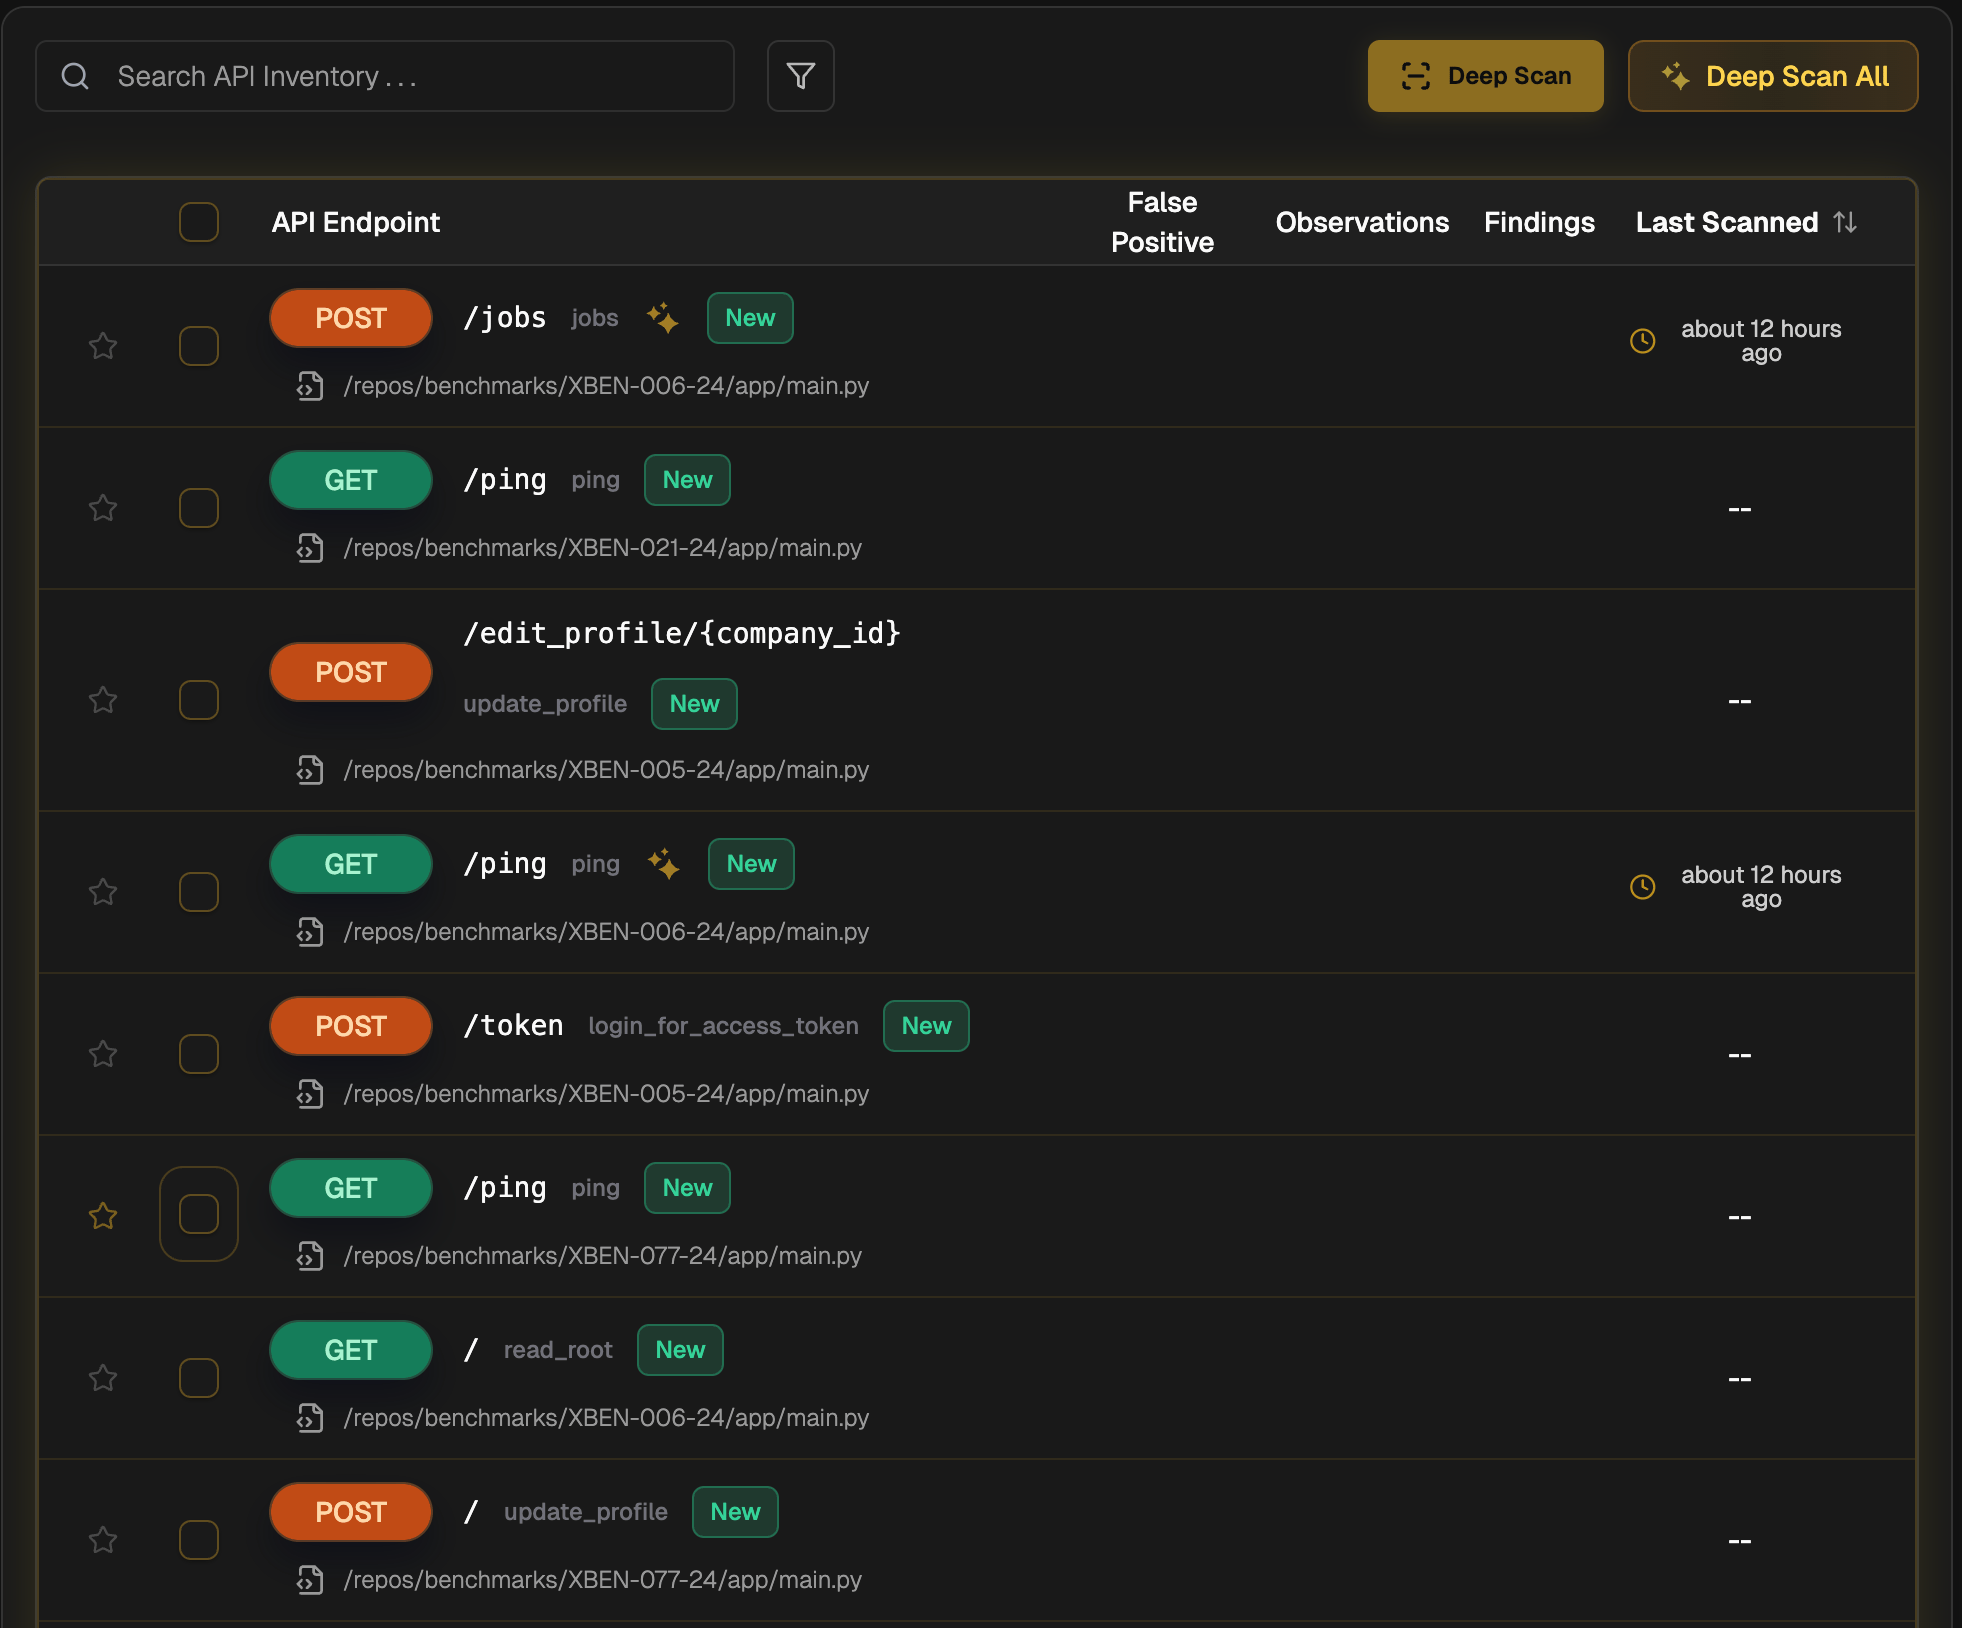Click the code file icon under /jobs
Image resolution: width=1962 pixels, height=1628 pixels.
click(310, 386)
